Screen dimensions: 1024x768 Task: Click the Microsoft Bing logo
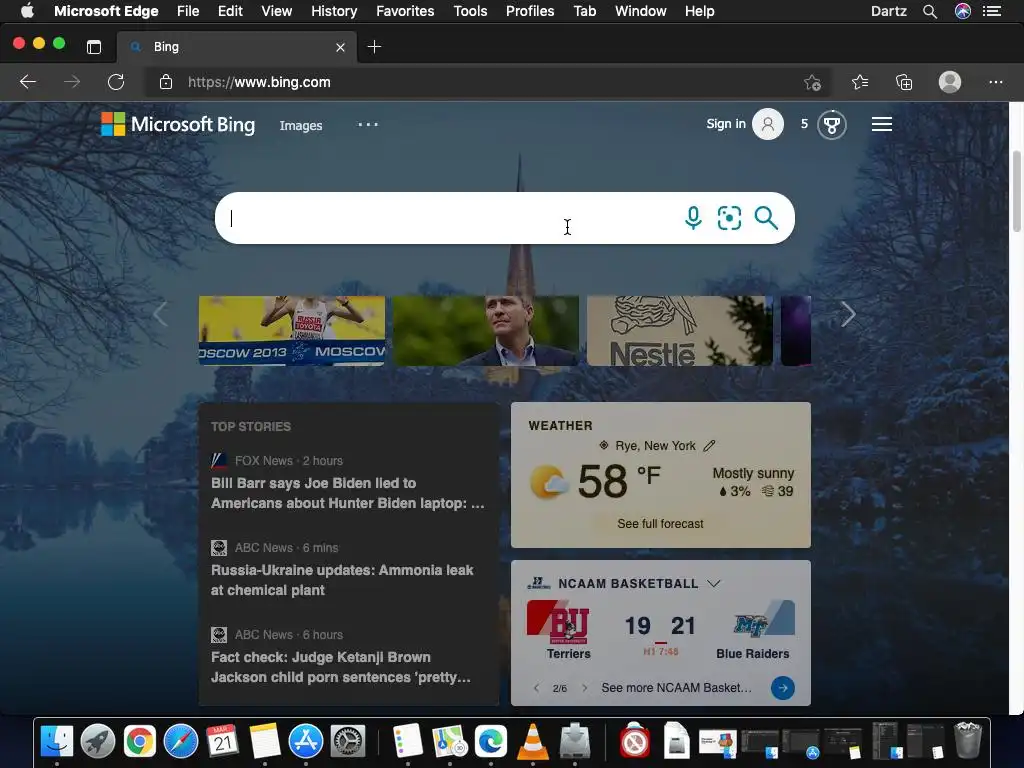tap(178, 124)
